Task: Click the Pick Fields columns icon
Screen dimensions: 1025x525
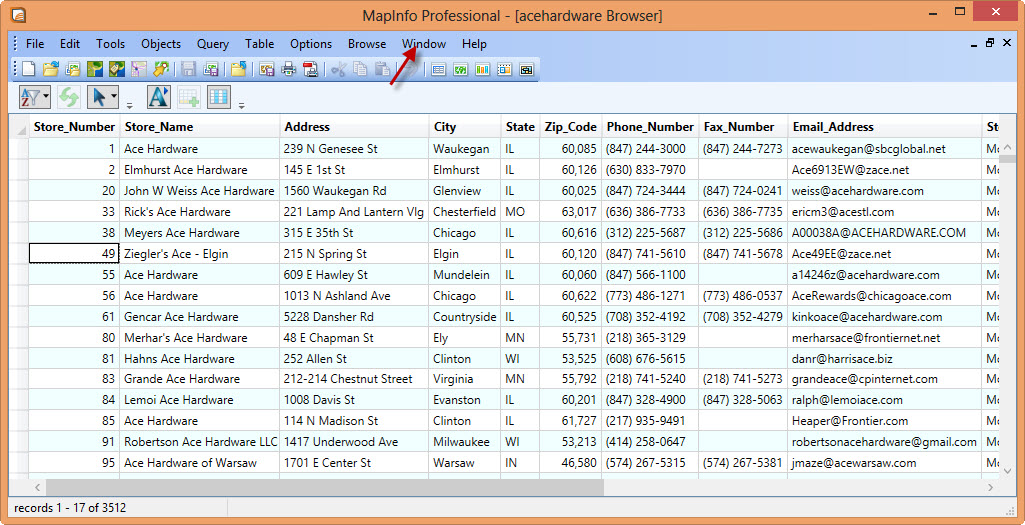Action: coord(219,97)
